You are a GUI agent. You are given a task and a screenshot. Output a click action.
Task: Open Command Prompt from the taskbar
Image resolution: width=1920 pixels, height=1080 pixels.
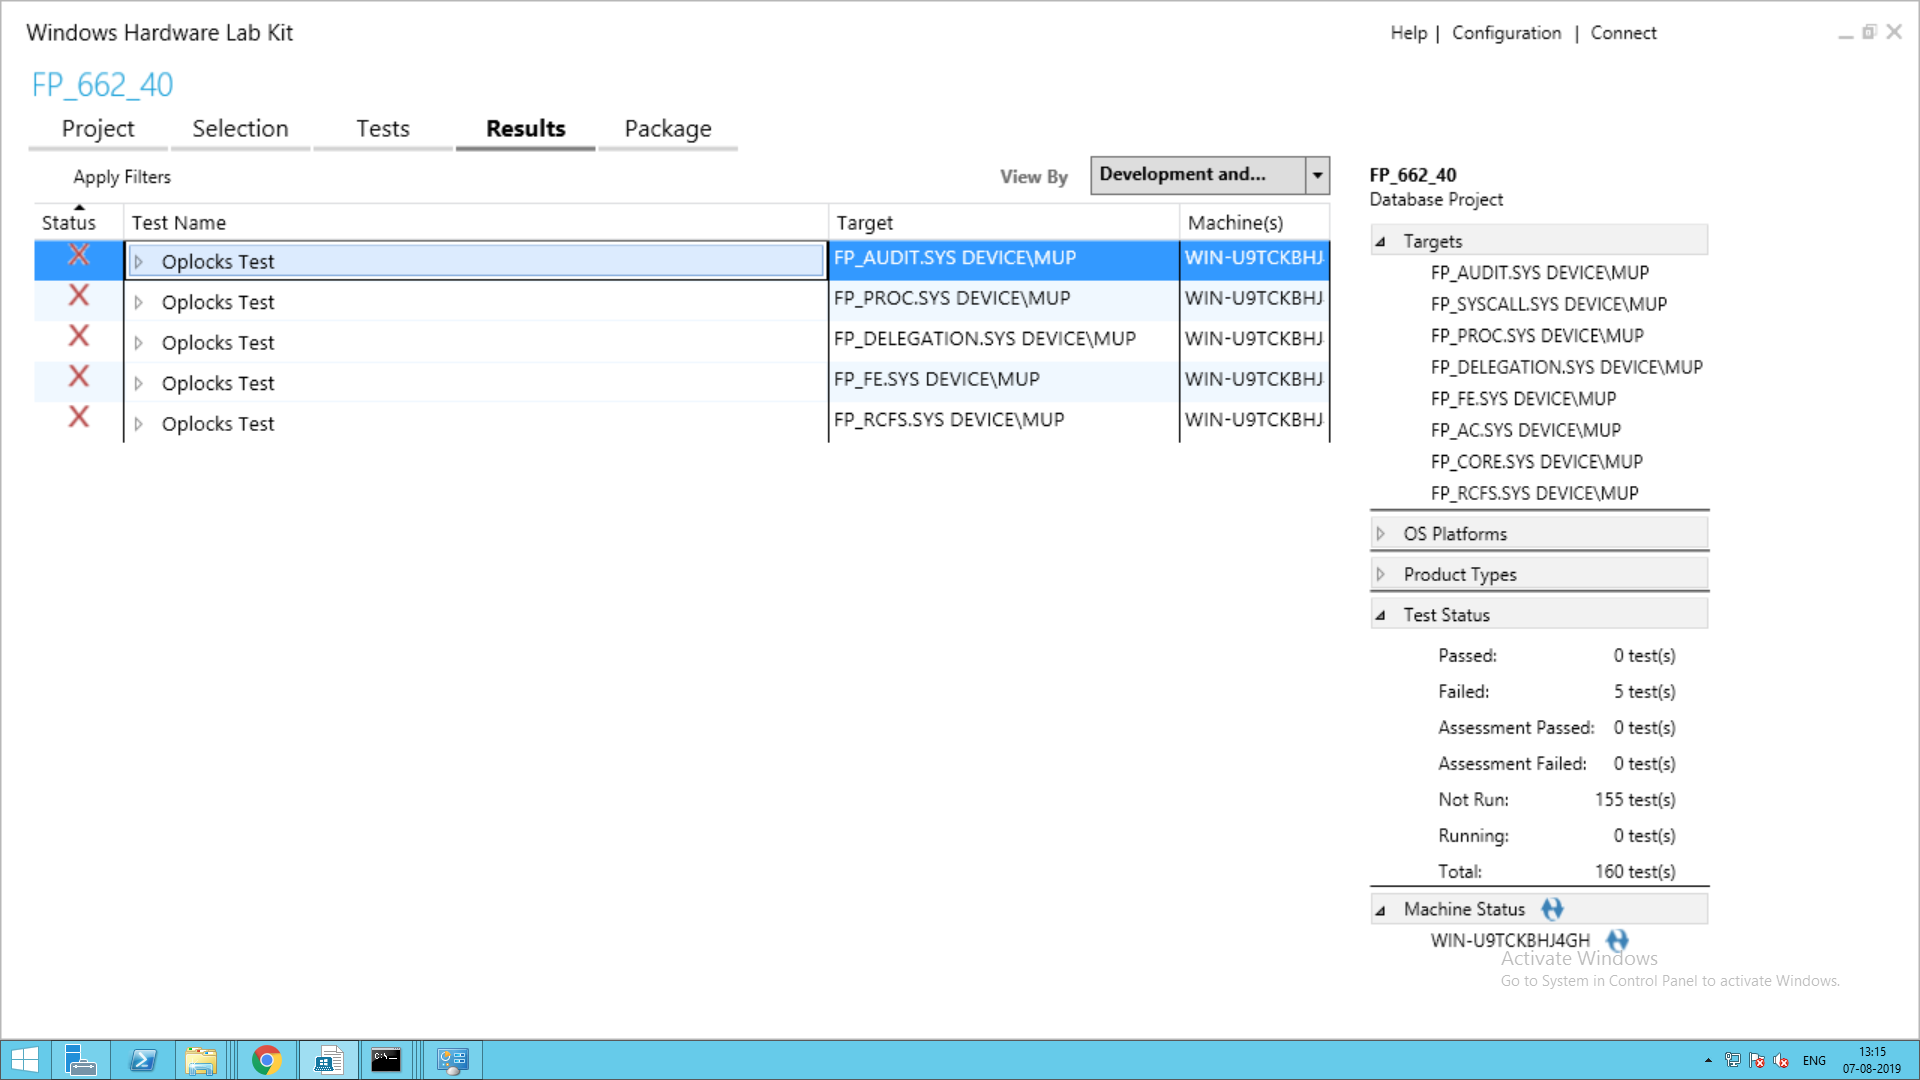click(x=386, y=1060)
